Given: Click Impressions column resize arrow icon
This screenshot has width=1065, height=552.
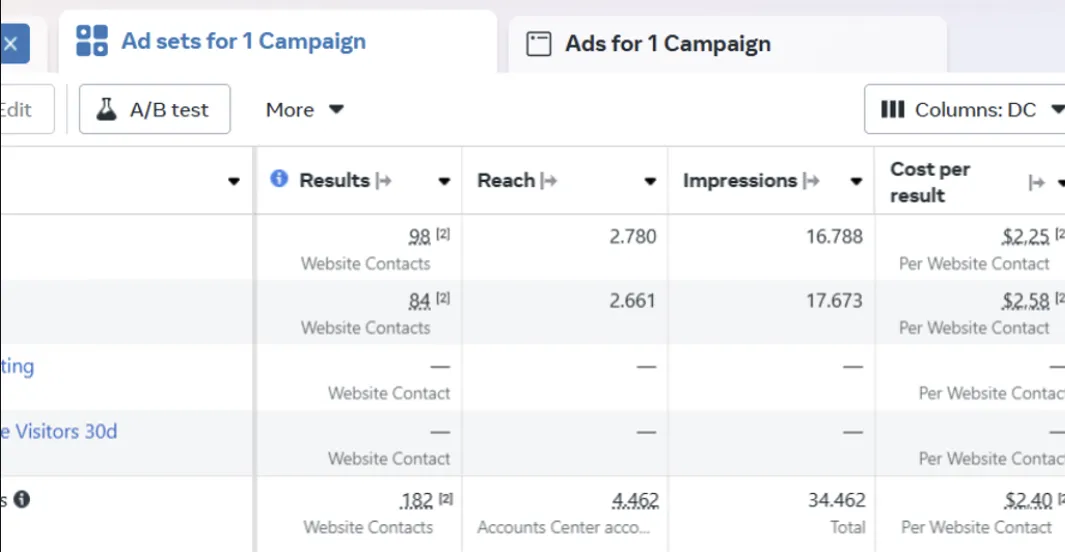Looking at the screenshot, I should click(x=811, y=181).
